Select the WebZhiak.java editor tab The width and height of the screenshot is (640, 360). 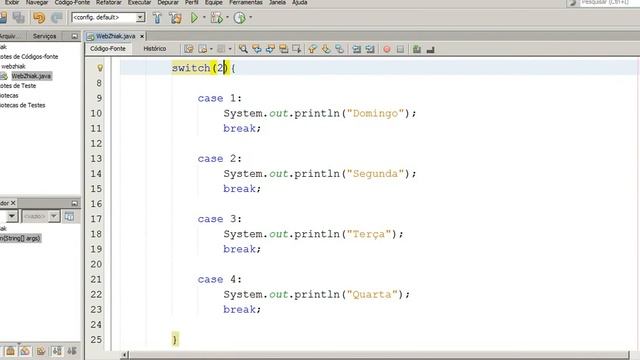click(x=115, y=36)
